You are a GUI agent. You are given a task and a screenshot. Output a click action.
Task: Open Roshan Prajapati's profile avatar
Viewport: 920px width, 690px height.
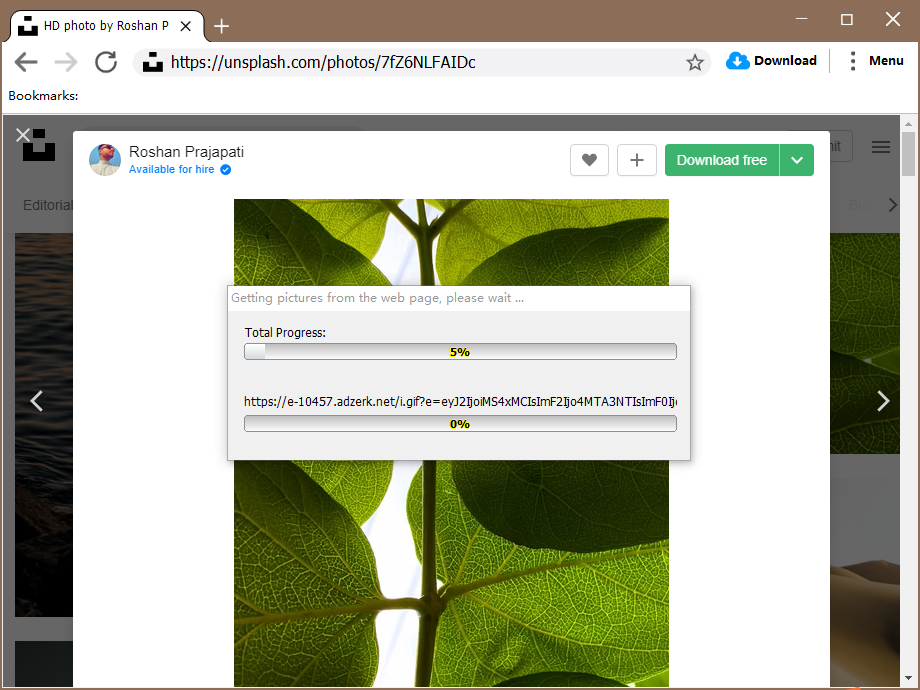[105, 160]
